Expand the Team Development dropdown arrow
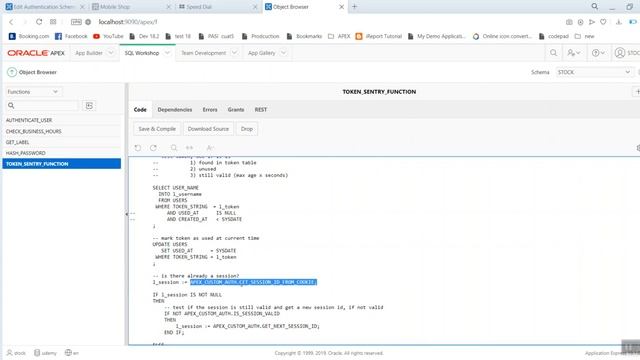Image resolution: width=640 pixels, height=360 pixels. (x=234, y=53)
